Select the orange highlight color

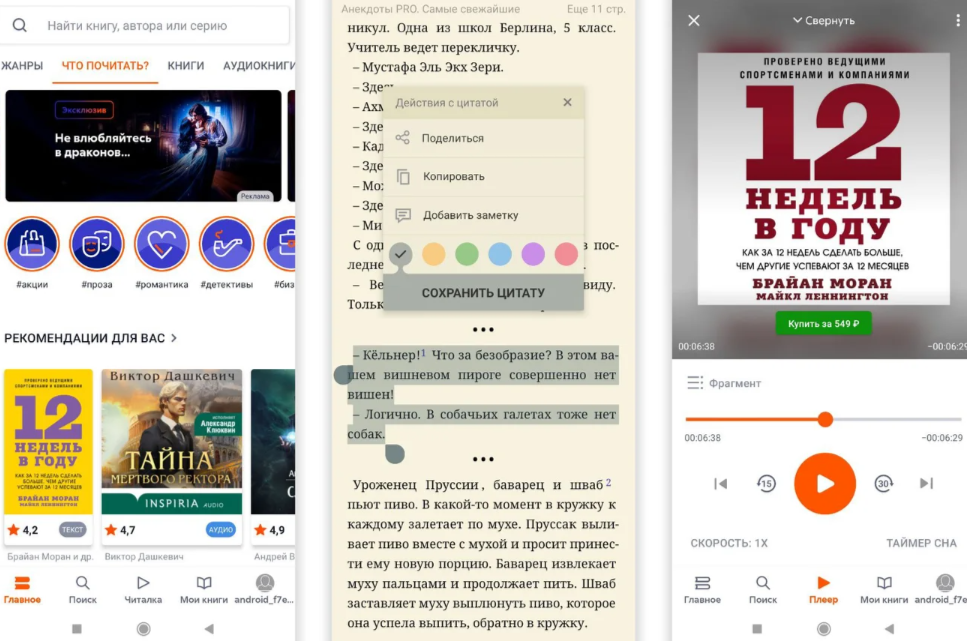pos(434,254)
